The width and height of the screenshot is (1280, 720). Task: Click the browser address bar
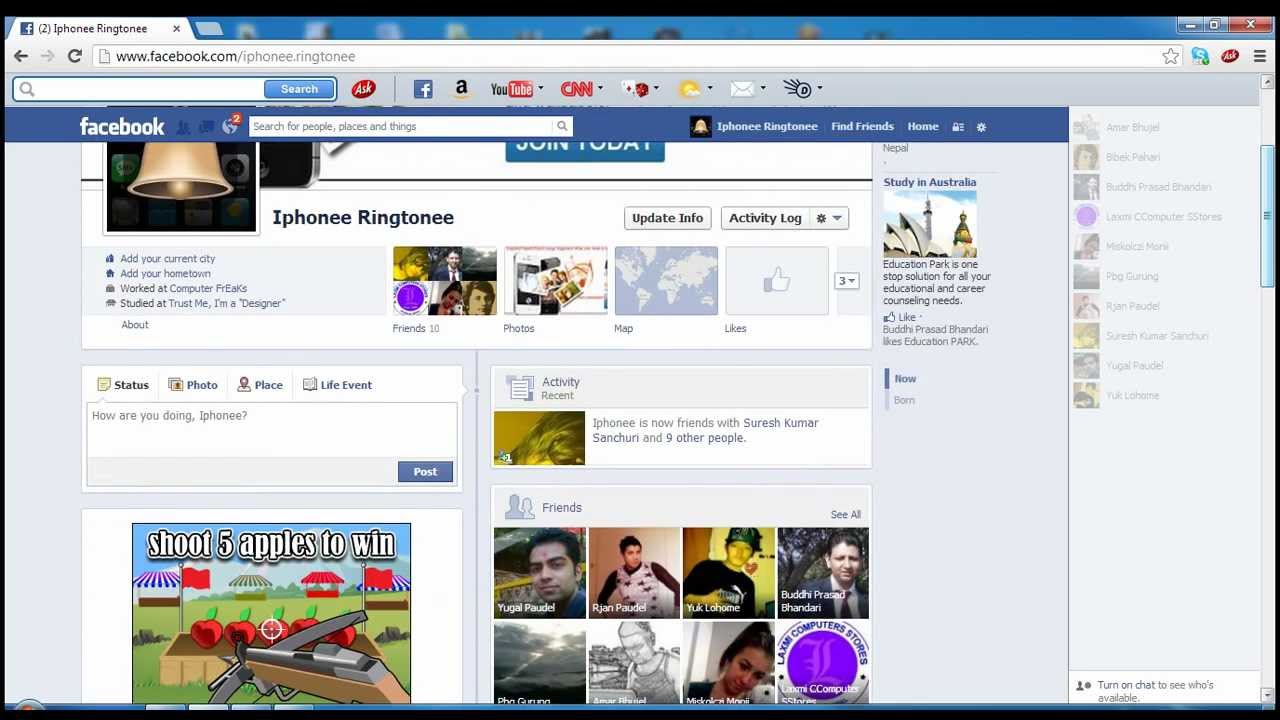coord(630,56)
